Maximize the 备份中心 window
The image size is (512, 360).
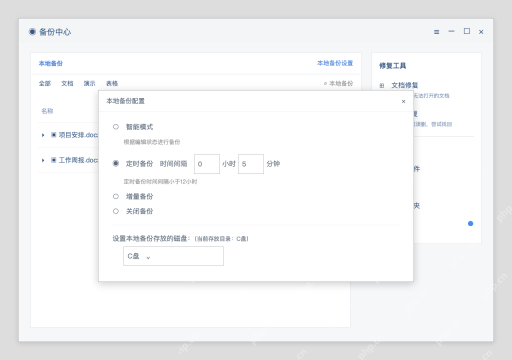(x=467, y=31)
